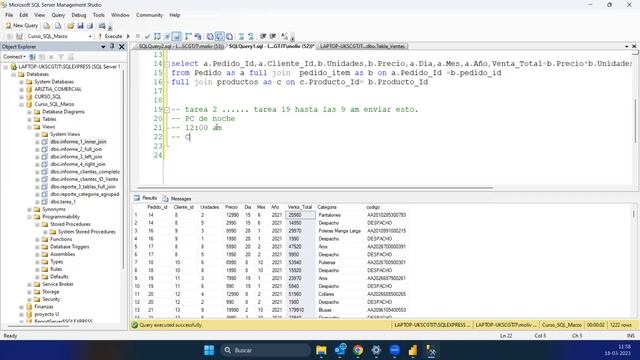Collapse code outline at line 14

(167, 64)
